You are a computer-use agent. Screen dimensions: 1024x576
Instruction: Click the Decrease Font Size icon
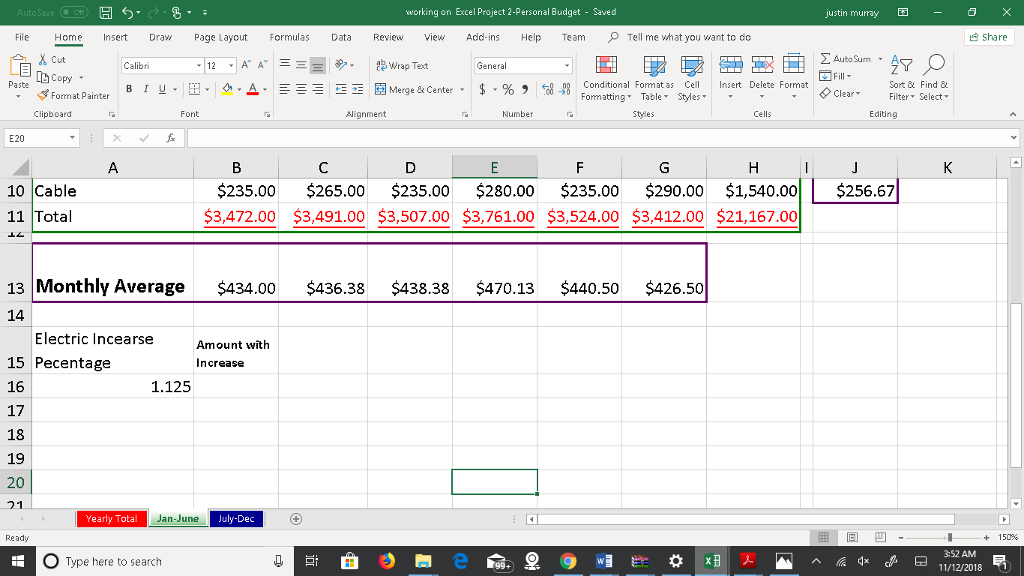point(262,65)
